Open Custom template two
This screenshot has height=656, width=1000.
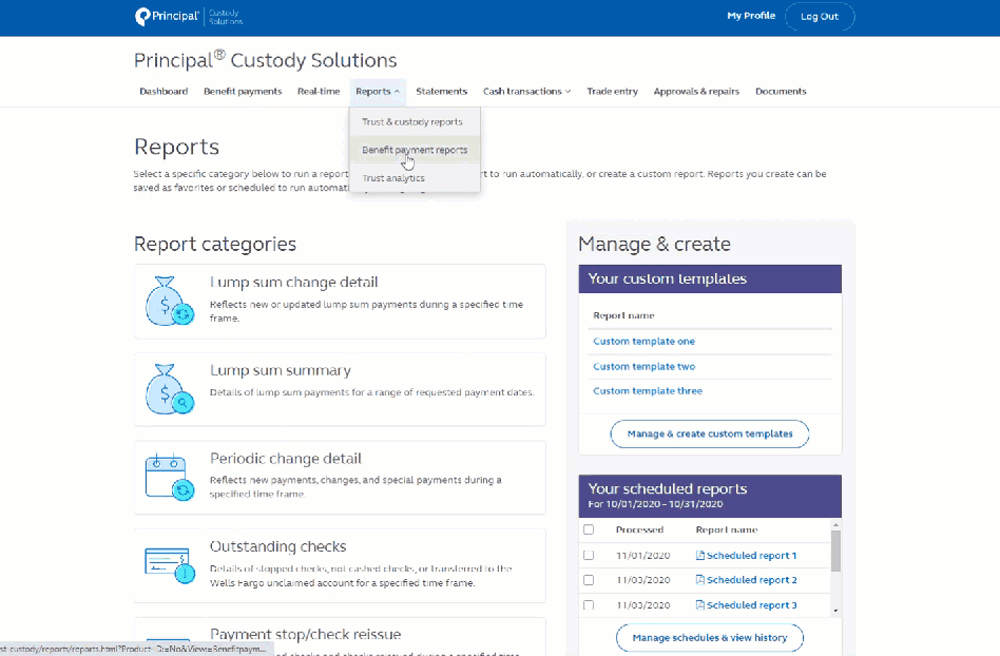(644, 366)
